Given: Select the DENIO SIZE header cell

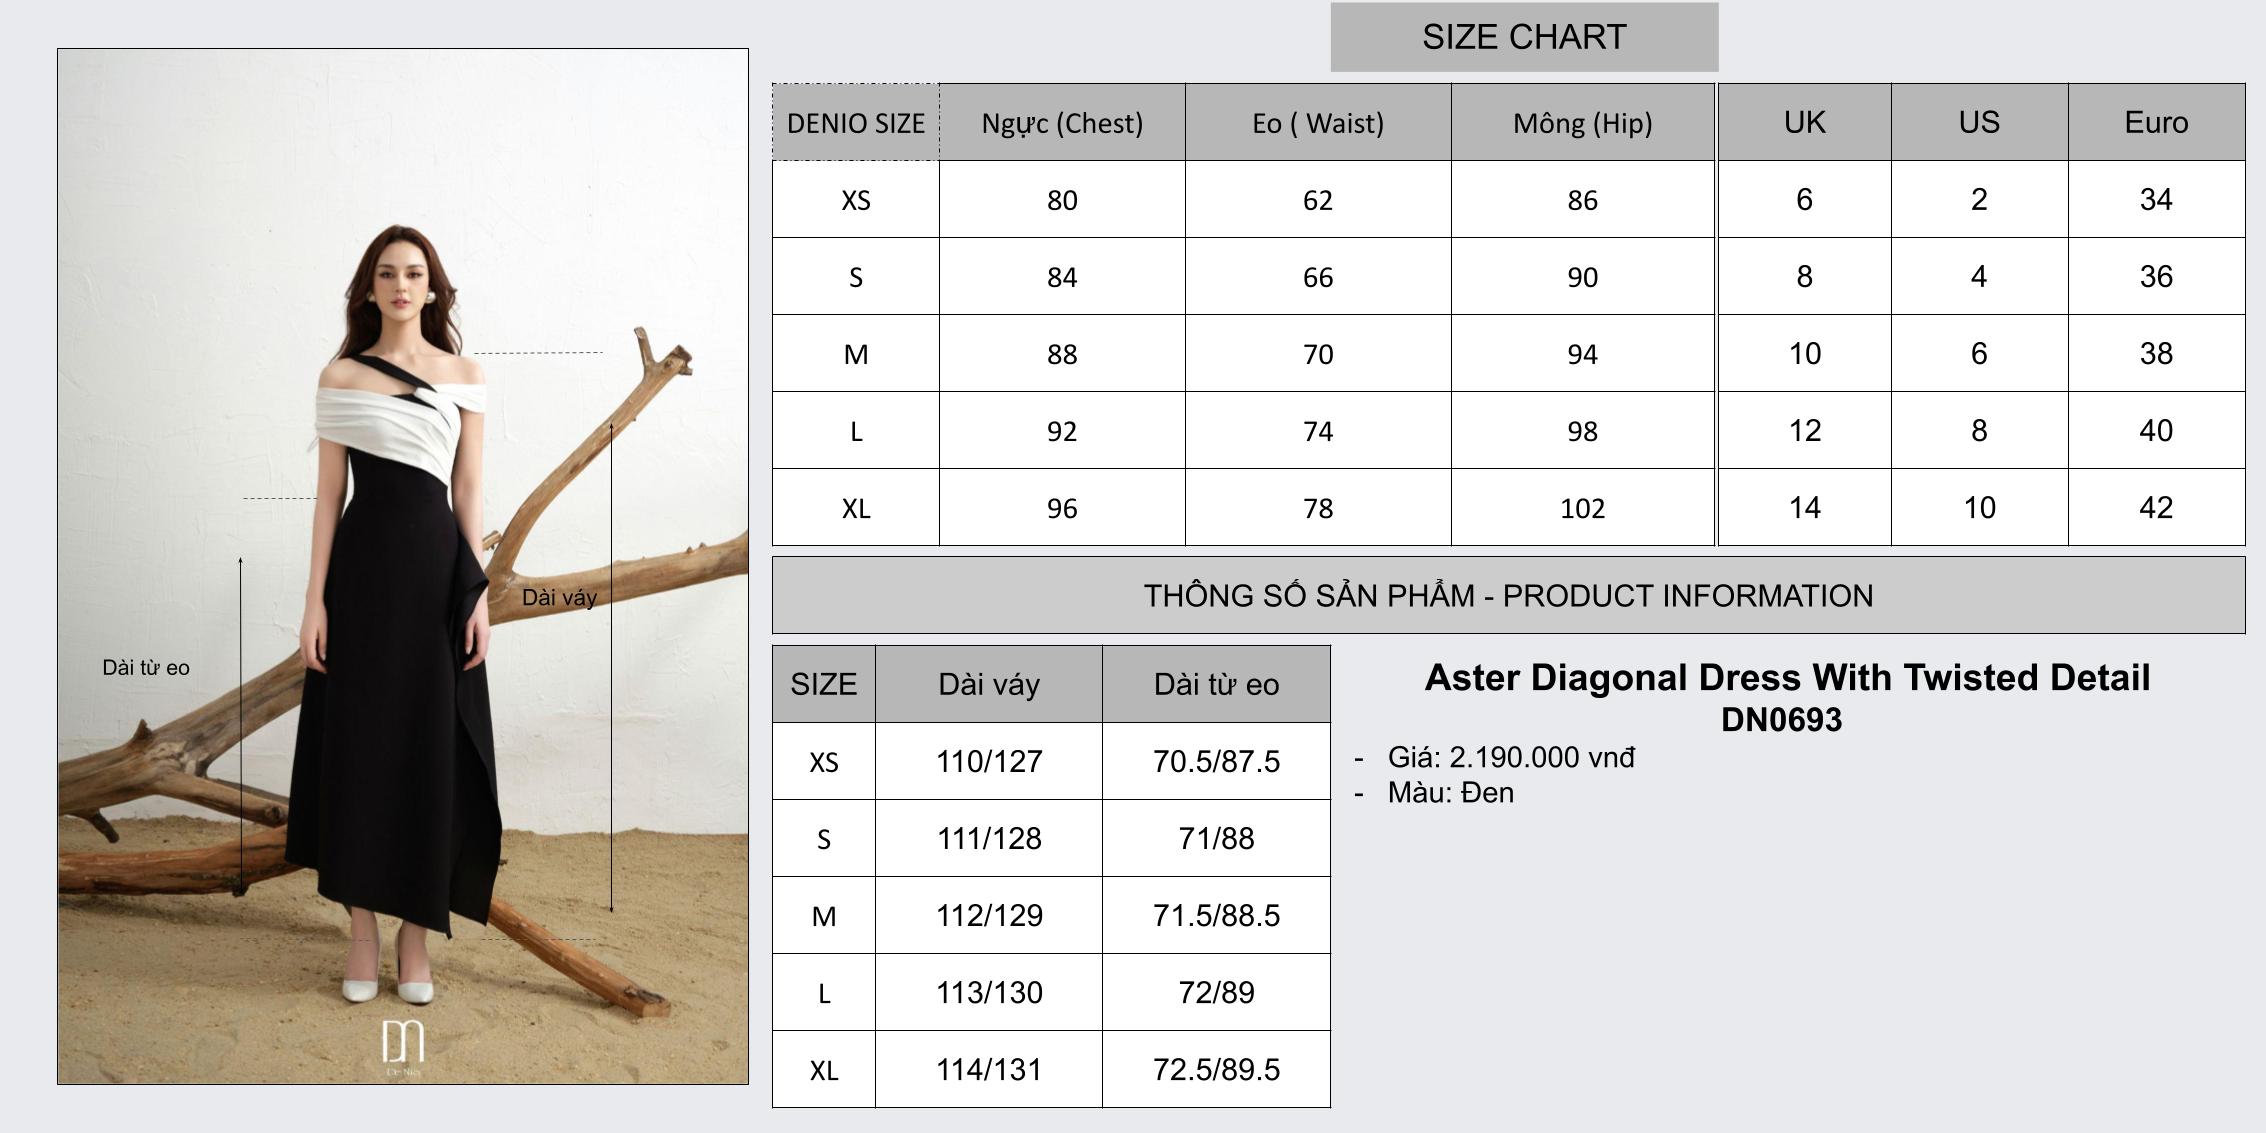Looking at the screenshot, I should (856, 123).
